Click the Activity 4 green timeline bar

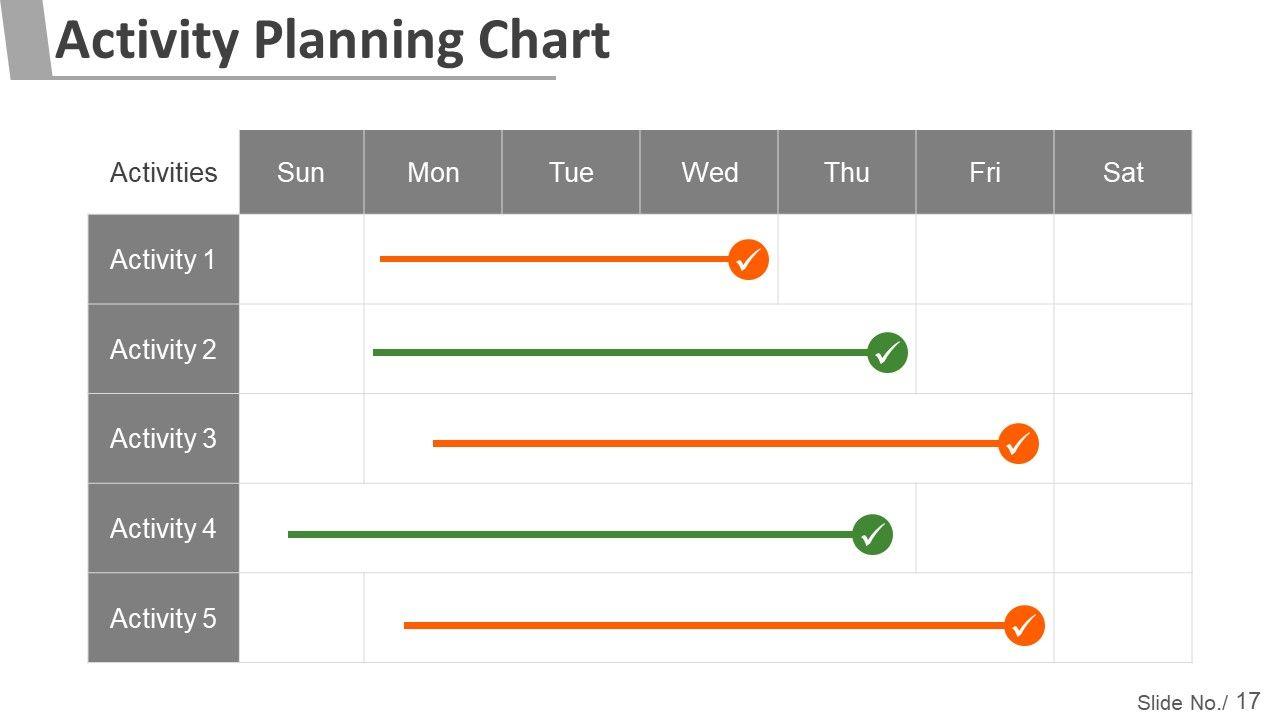click(570, 534)
